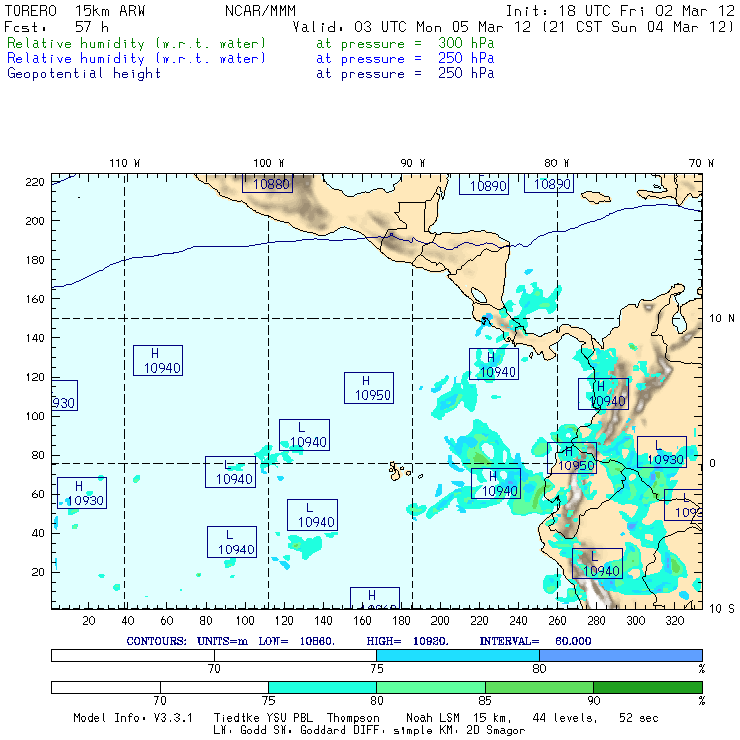Image resolution: width=740 pixels, height=740 pixels.
Task: Click the green 300 hPa humidity legend text
Action: point(137,44)
